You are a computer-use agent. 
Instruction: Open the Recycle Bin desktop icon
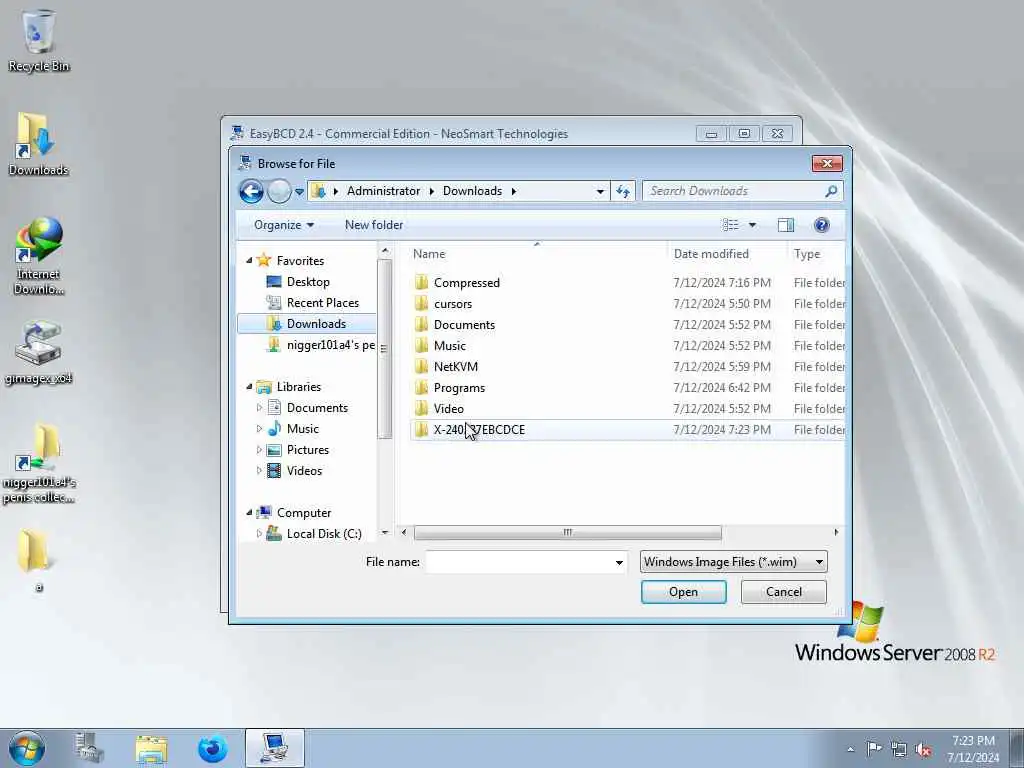[x=39, y=40]
